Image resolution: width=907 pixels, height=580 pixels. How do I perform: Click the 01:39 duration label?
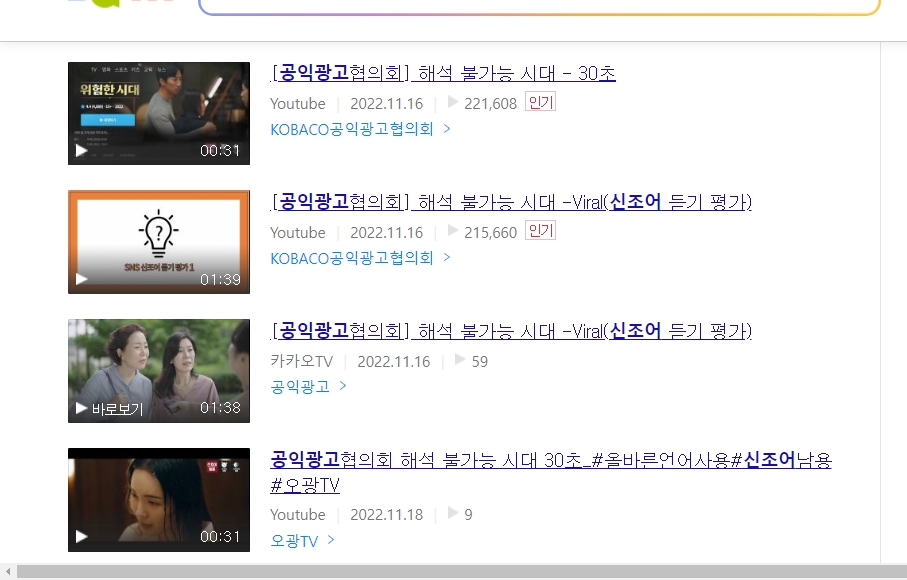coord(220,279)
